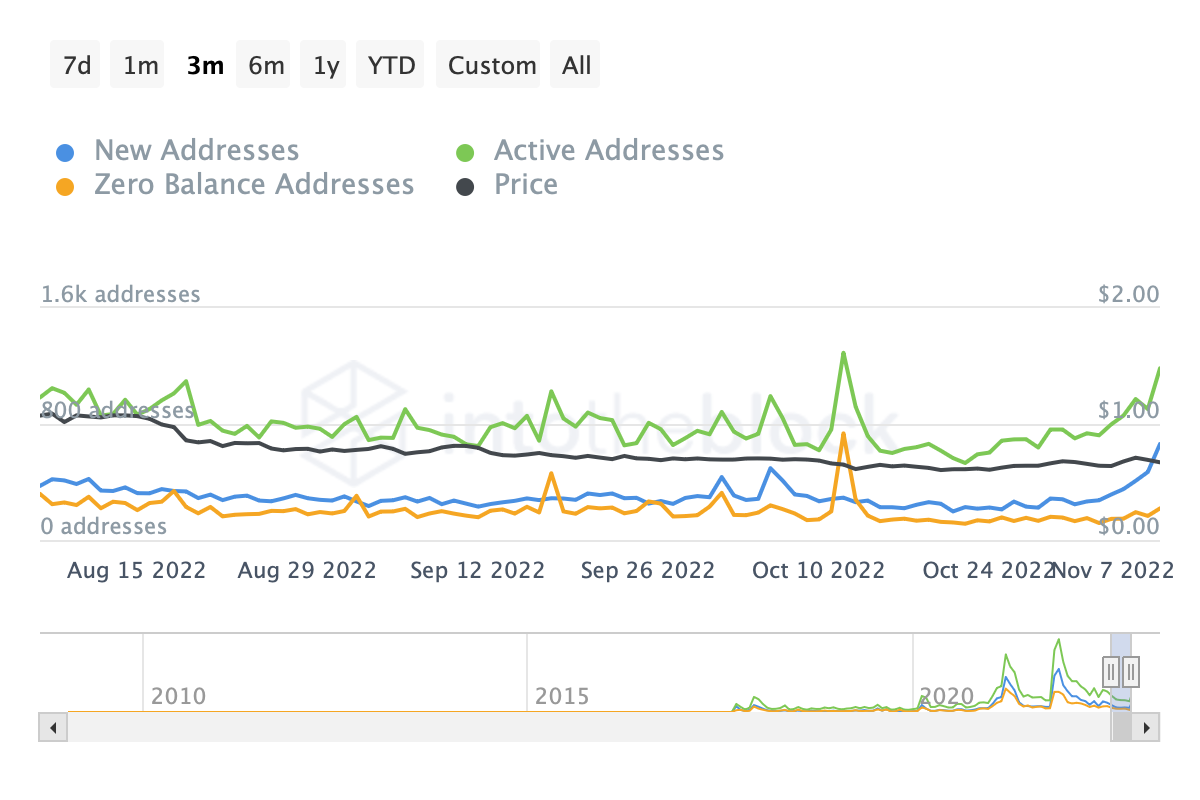
Task: Click the 2015 area in navigator timeline
Action: click(563, 696)
